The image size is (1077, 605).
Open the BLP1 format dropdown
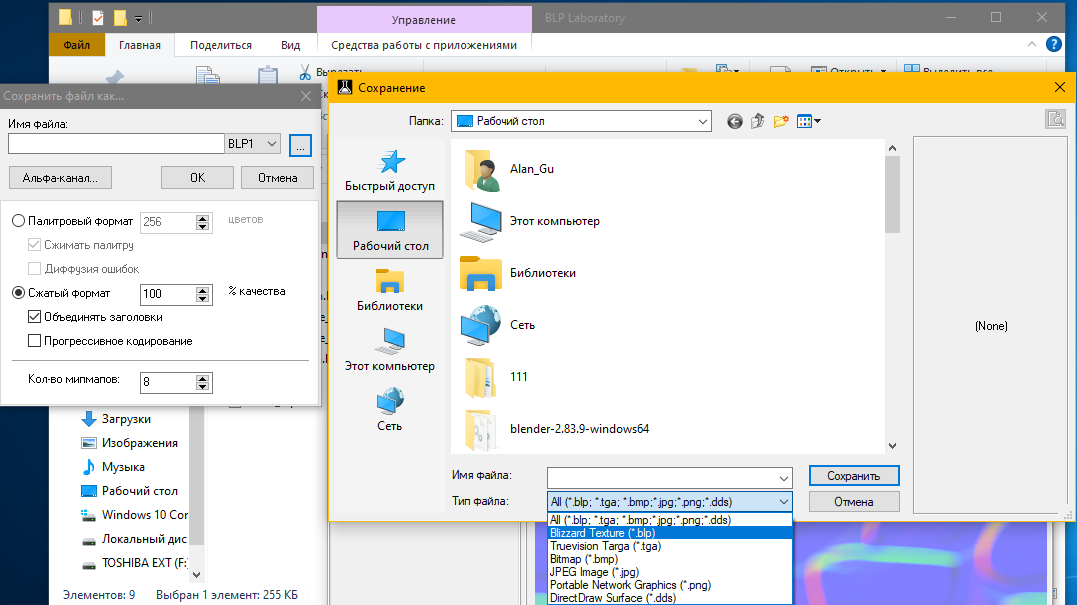click(x=272, y=144)
